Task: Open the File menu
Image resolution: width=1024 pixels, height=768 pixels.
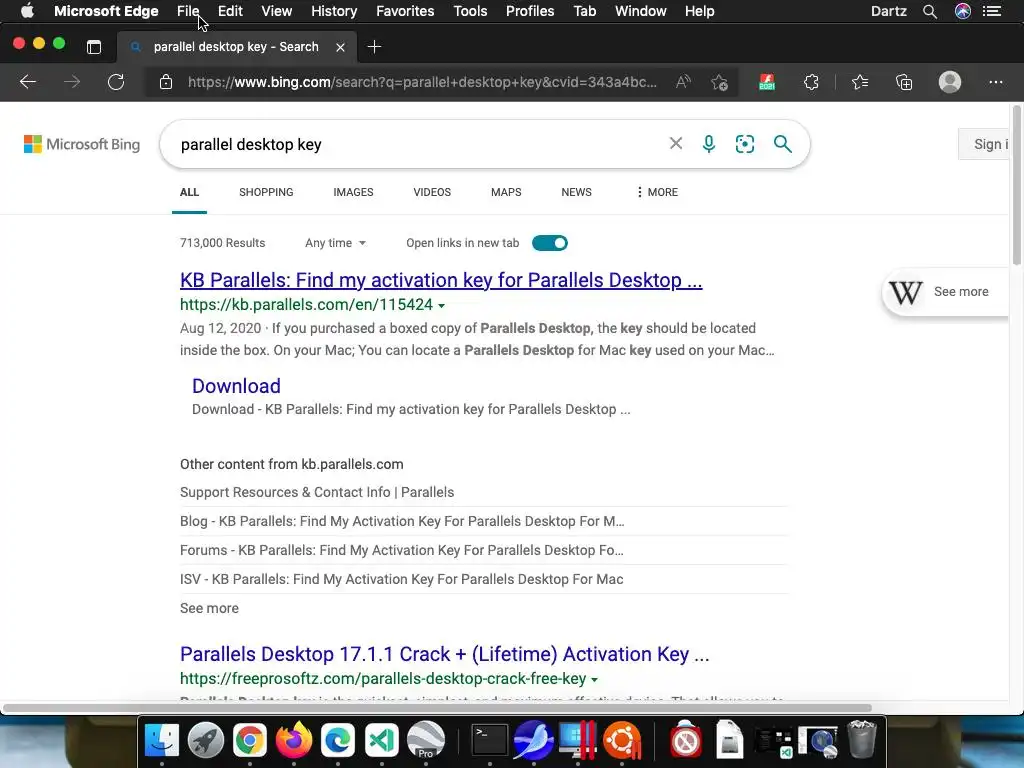Action: 188,11
